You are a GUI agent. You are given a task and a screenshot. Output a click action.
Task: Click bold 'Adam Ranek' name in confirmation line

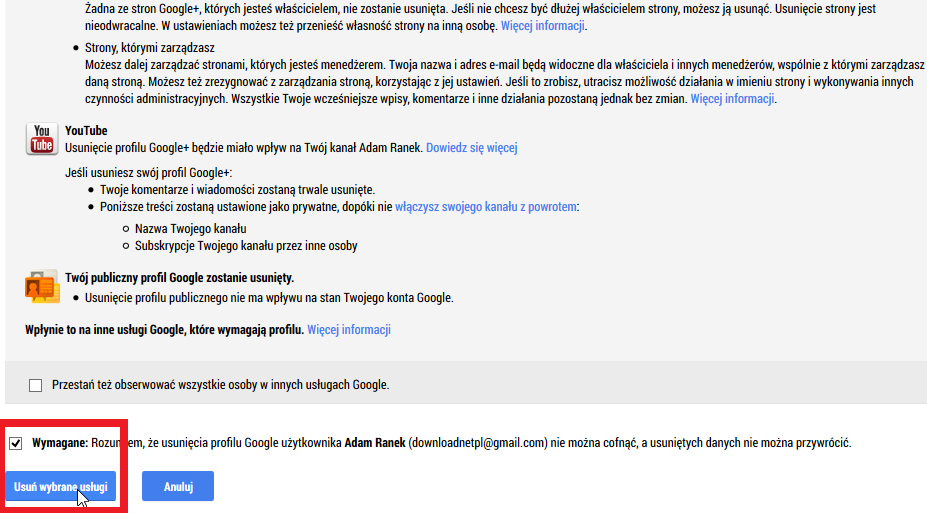pos(375,443)
